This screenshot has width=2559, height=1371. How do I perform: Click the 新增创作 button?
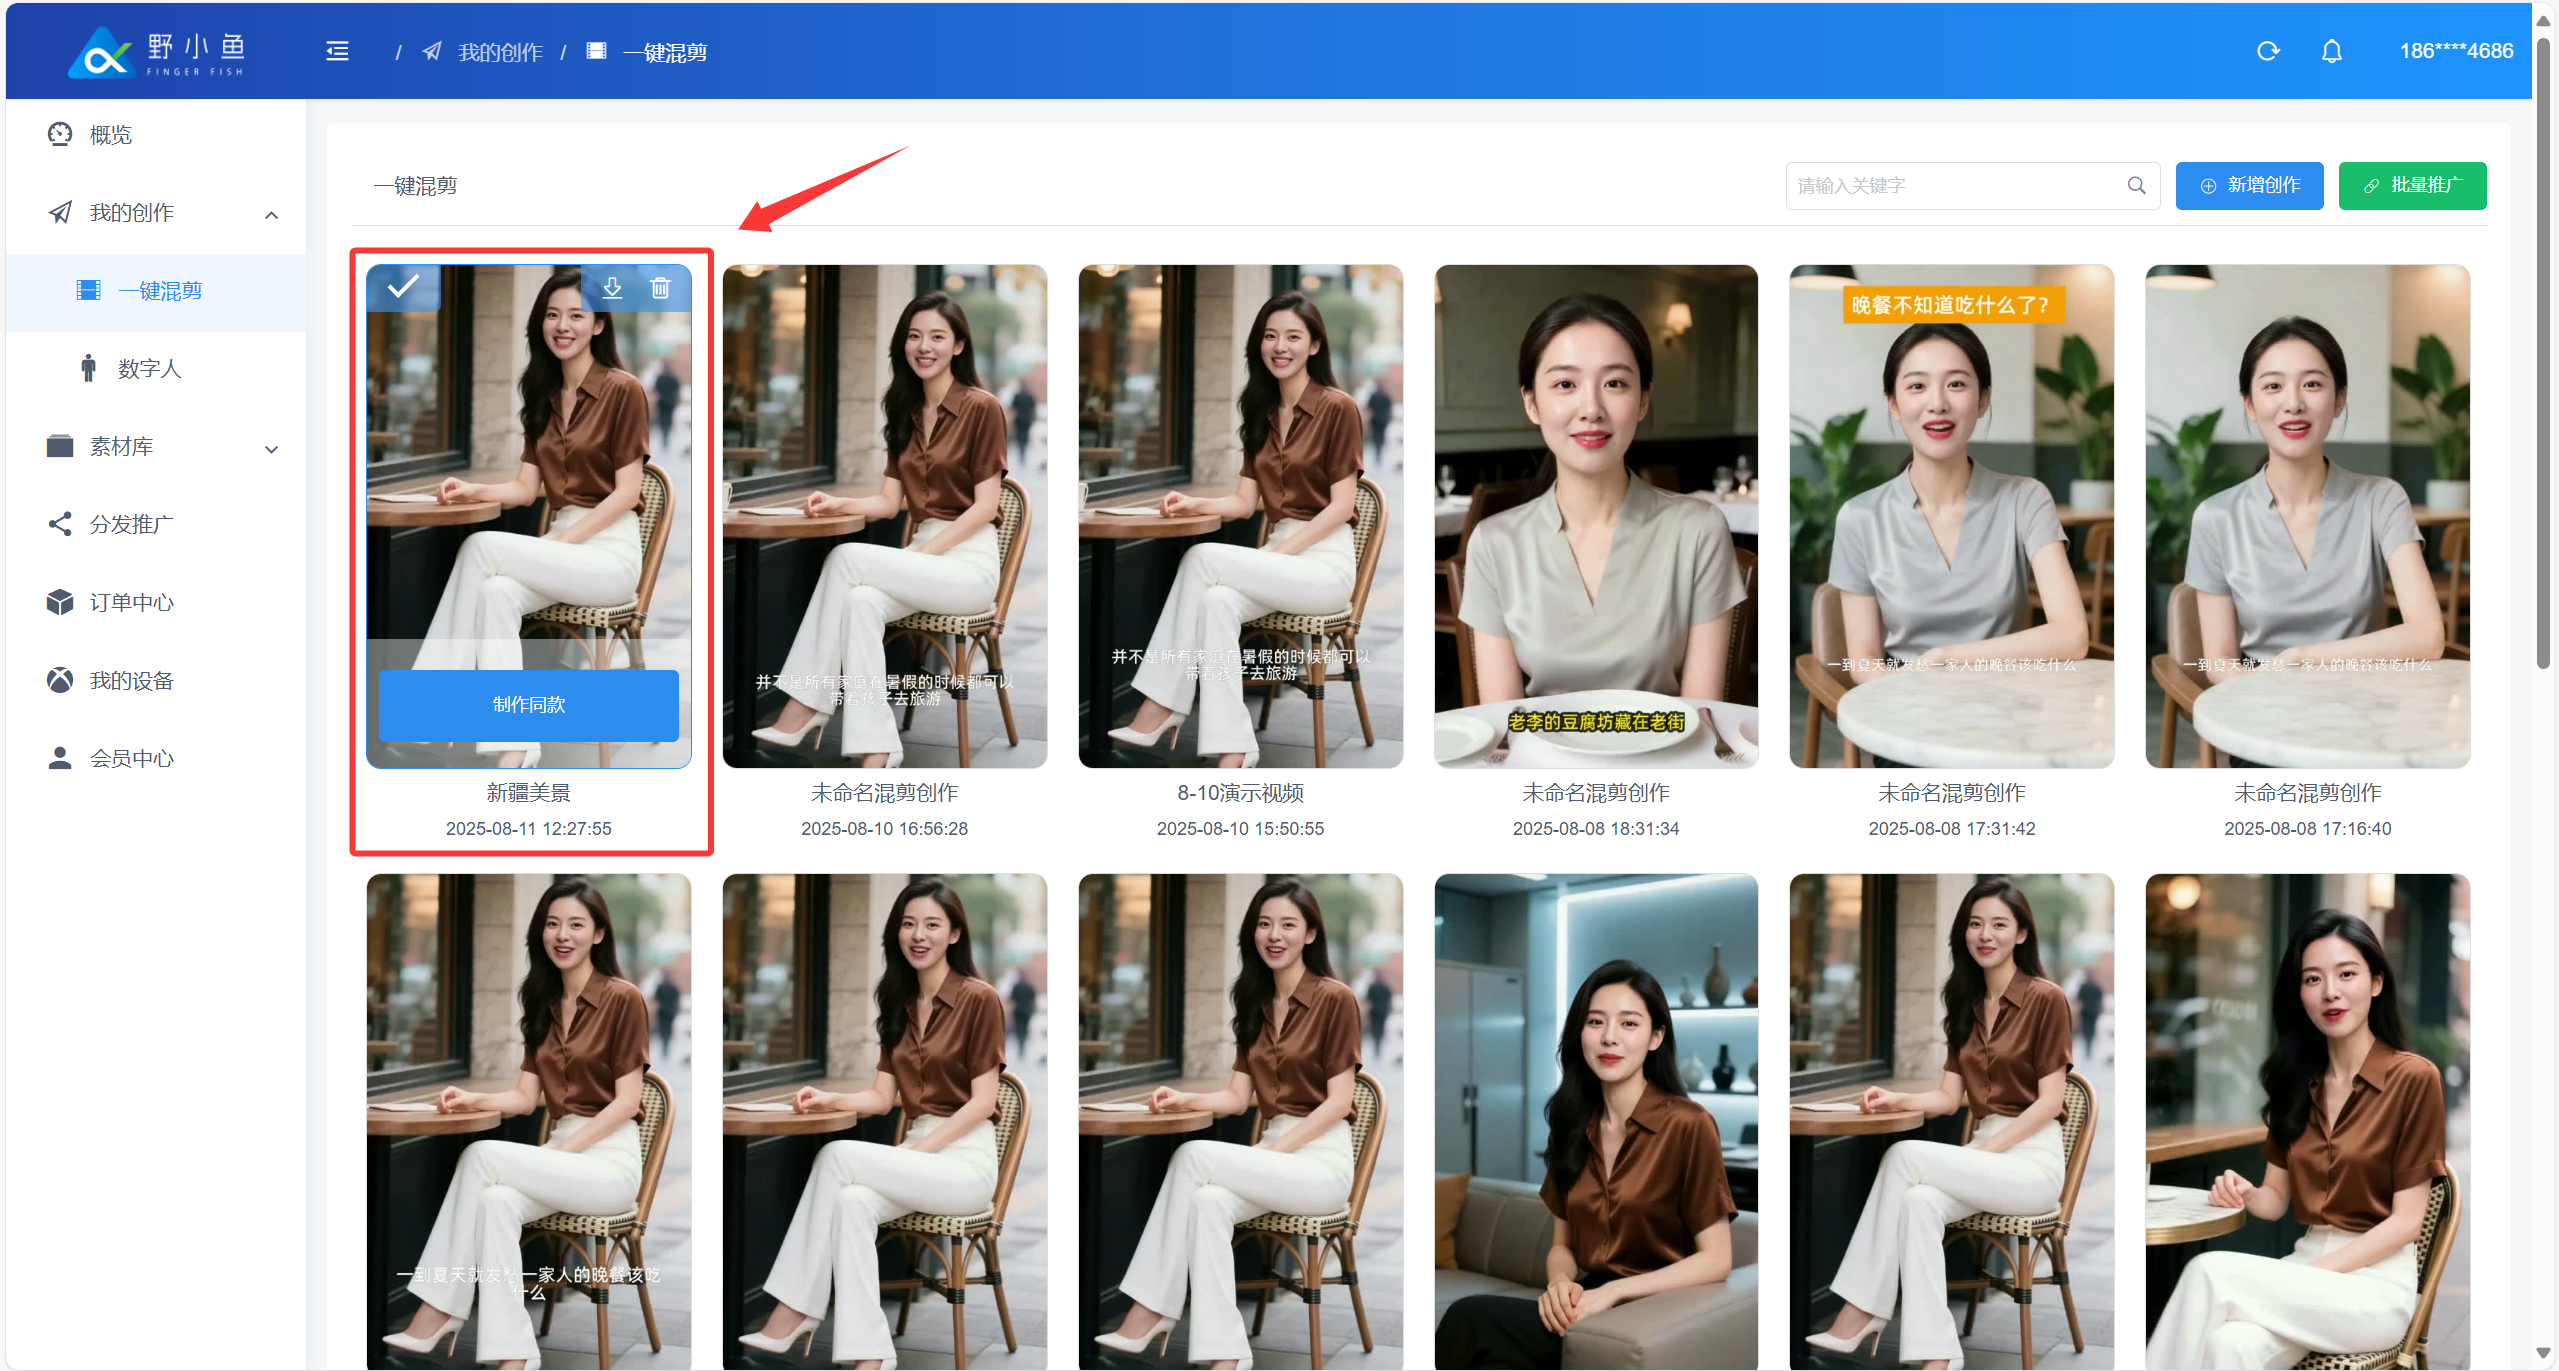pyautogui.click(x=2248, y=185)
